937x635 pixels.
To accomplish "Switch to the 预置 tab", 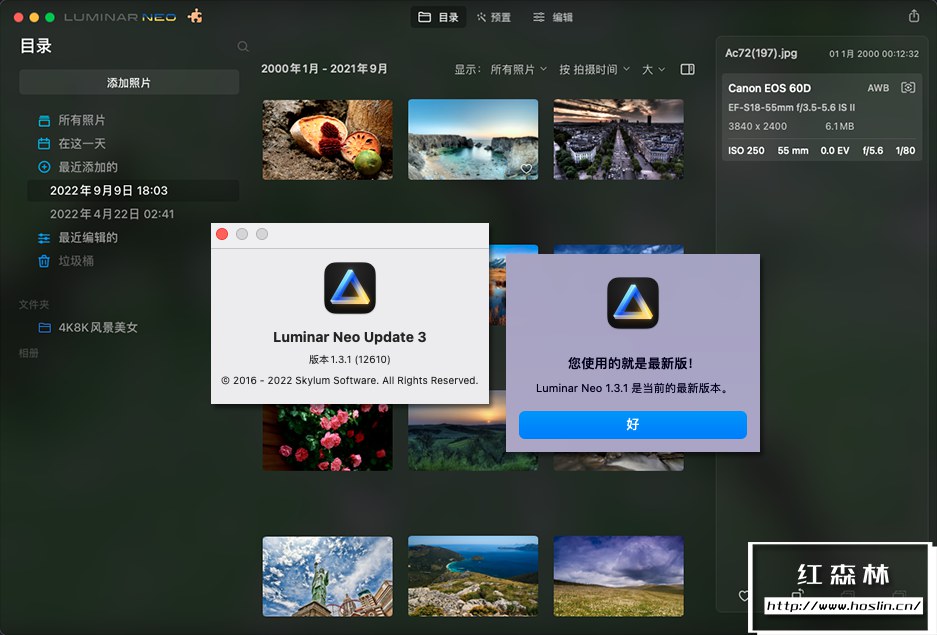I will [x=494, y=17].
